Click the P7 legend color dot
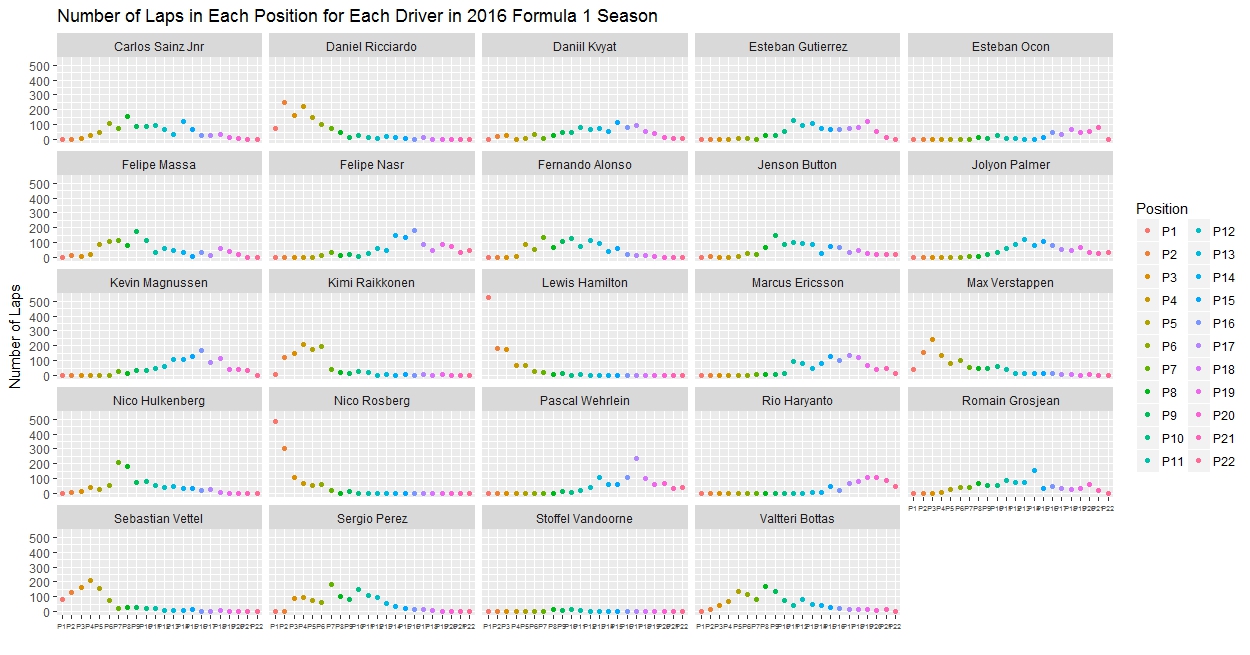 1149,369
